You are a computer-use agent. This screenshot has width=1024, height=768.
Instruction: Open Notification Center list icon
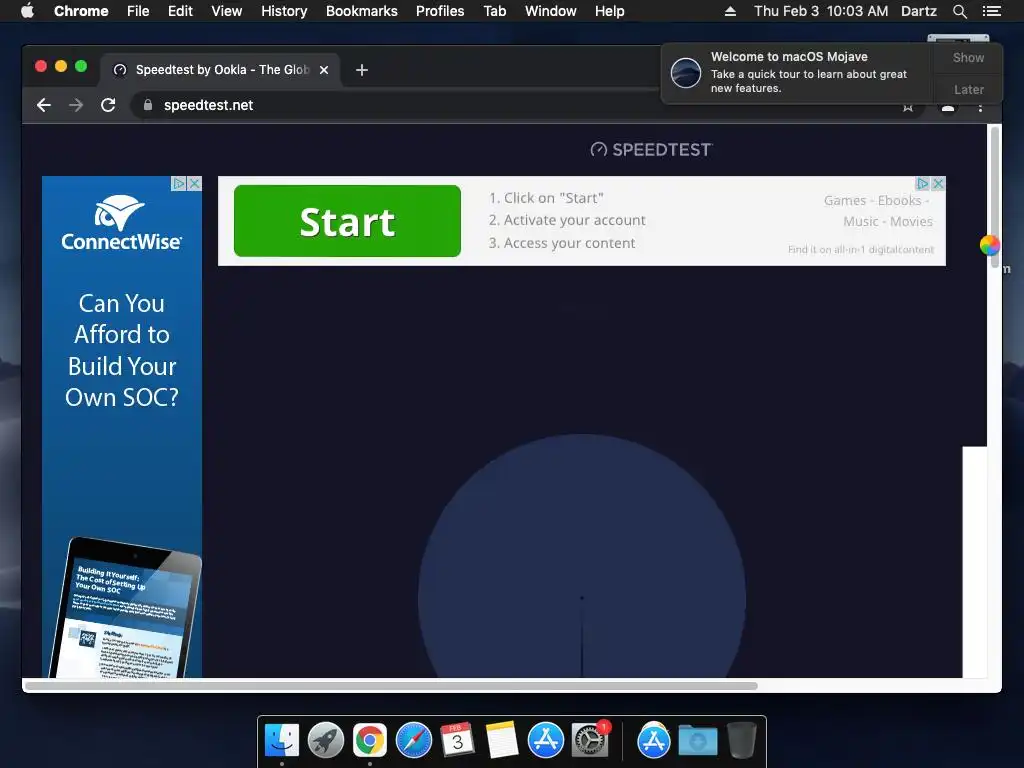(991, 11)
